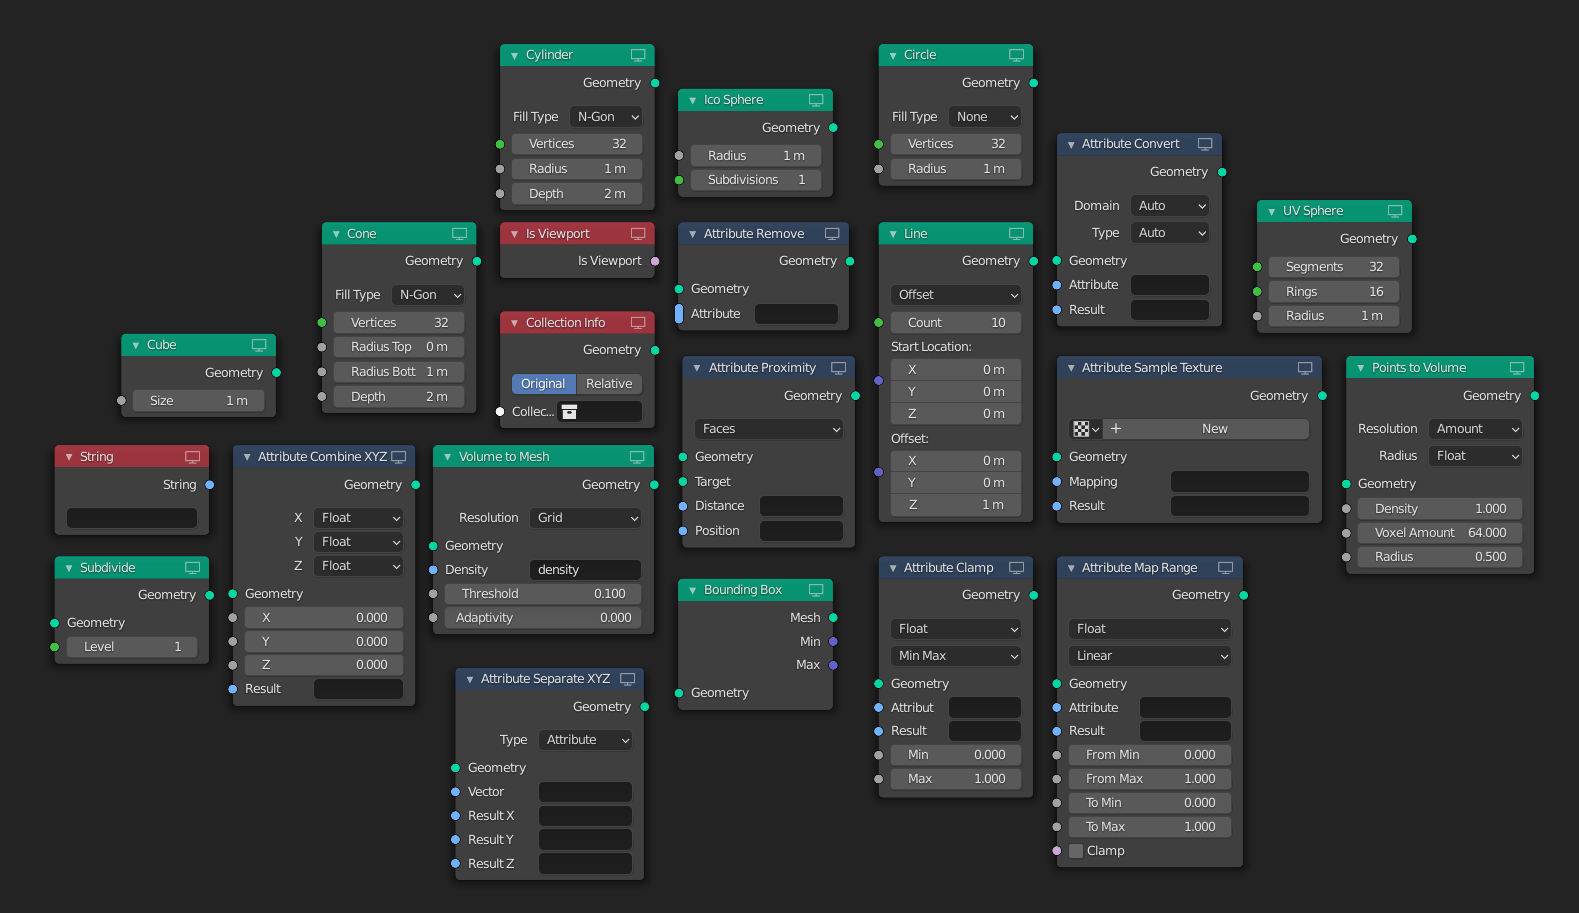Click the String node text input field

[x=132, y=518]
